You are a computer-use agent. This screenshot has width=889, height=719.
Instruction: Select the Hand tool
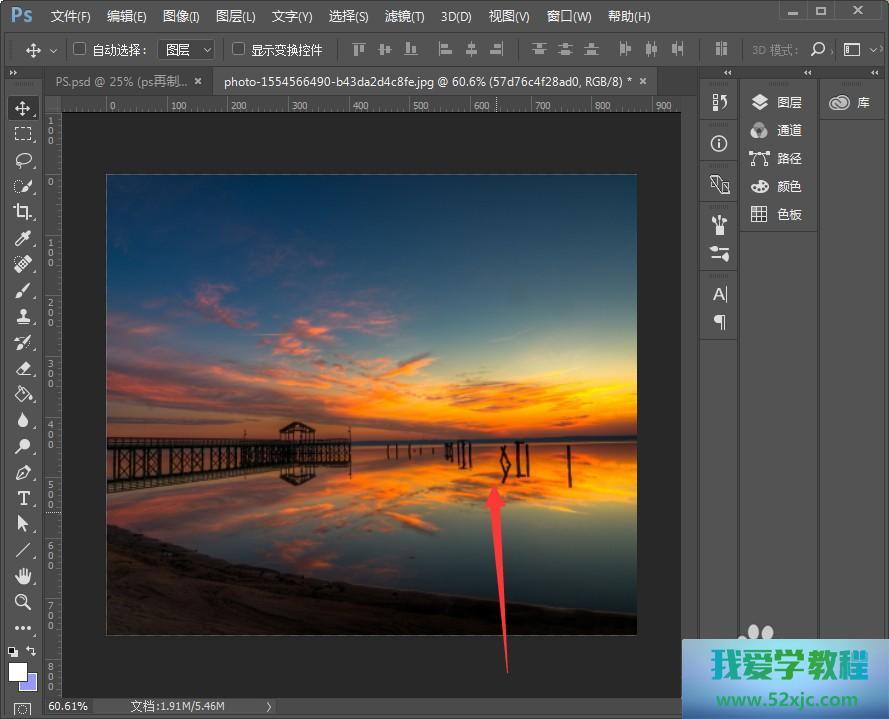(23, 576)
